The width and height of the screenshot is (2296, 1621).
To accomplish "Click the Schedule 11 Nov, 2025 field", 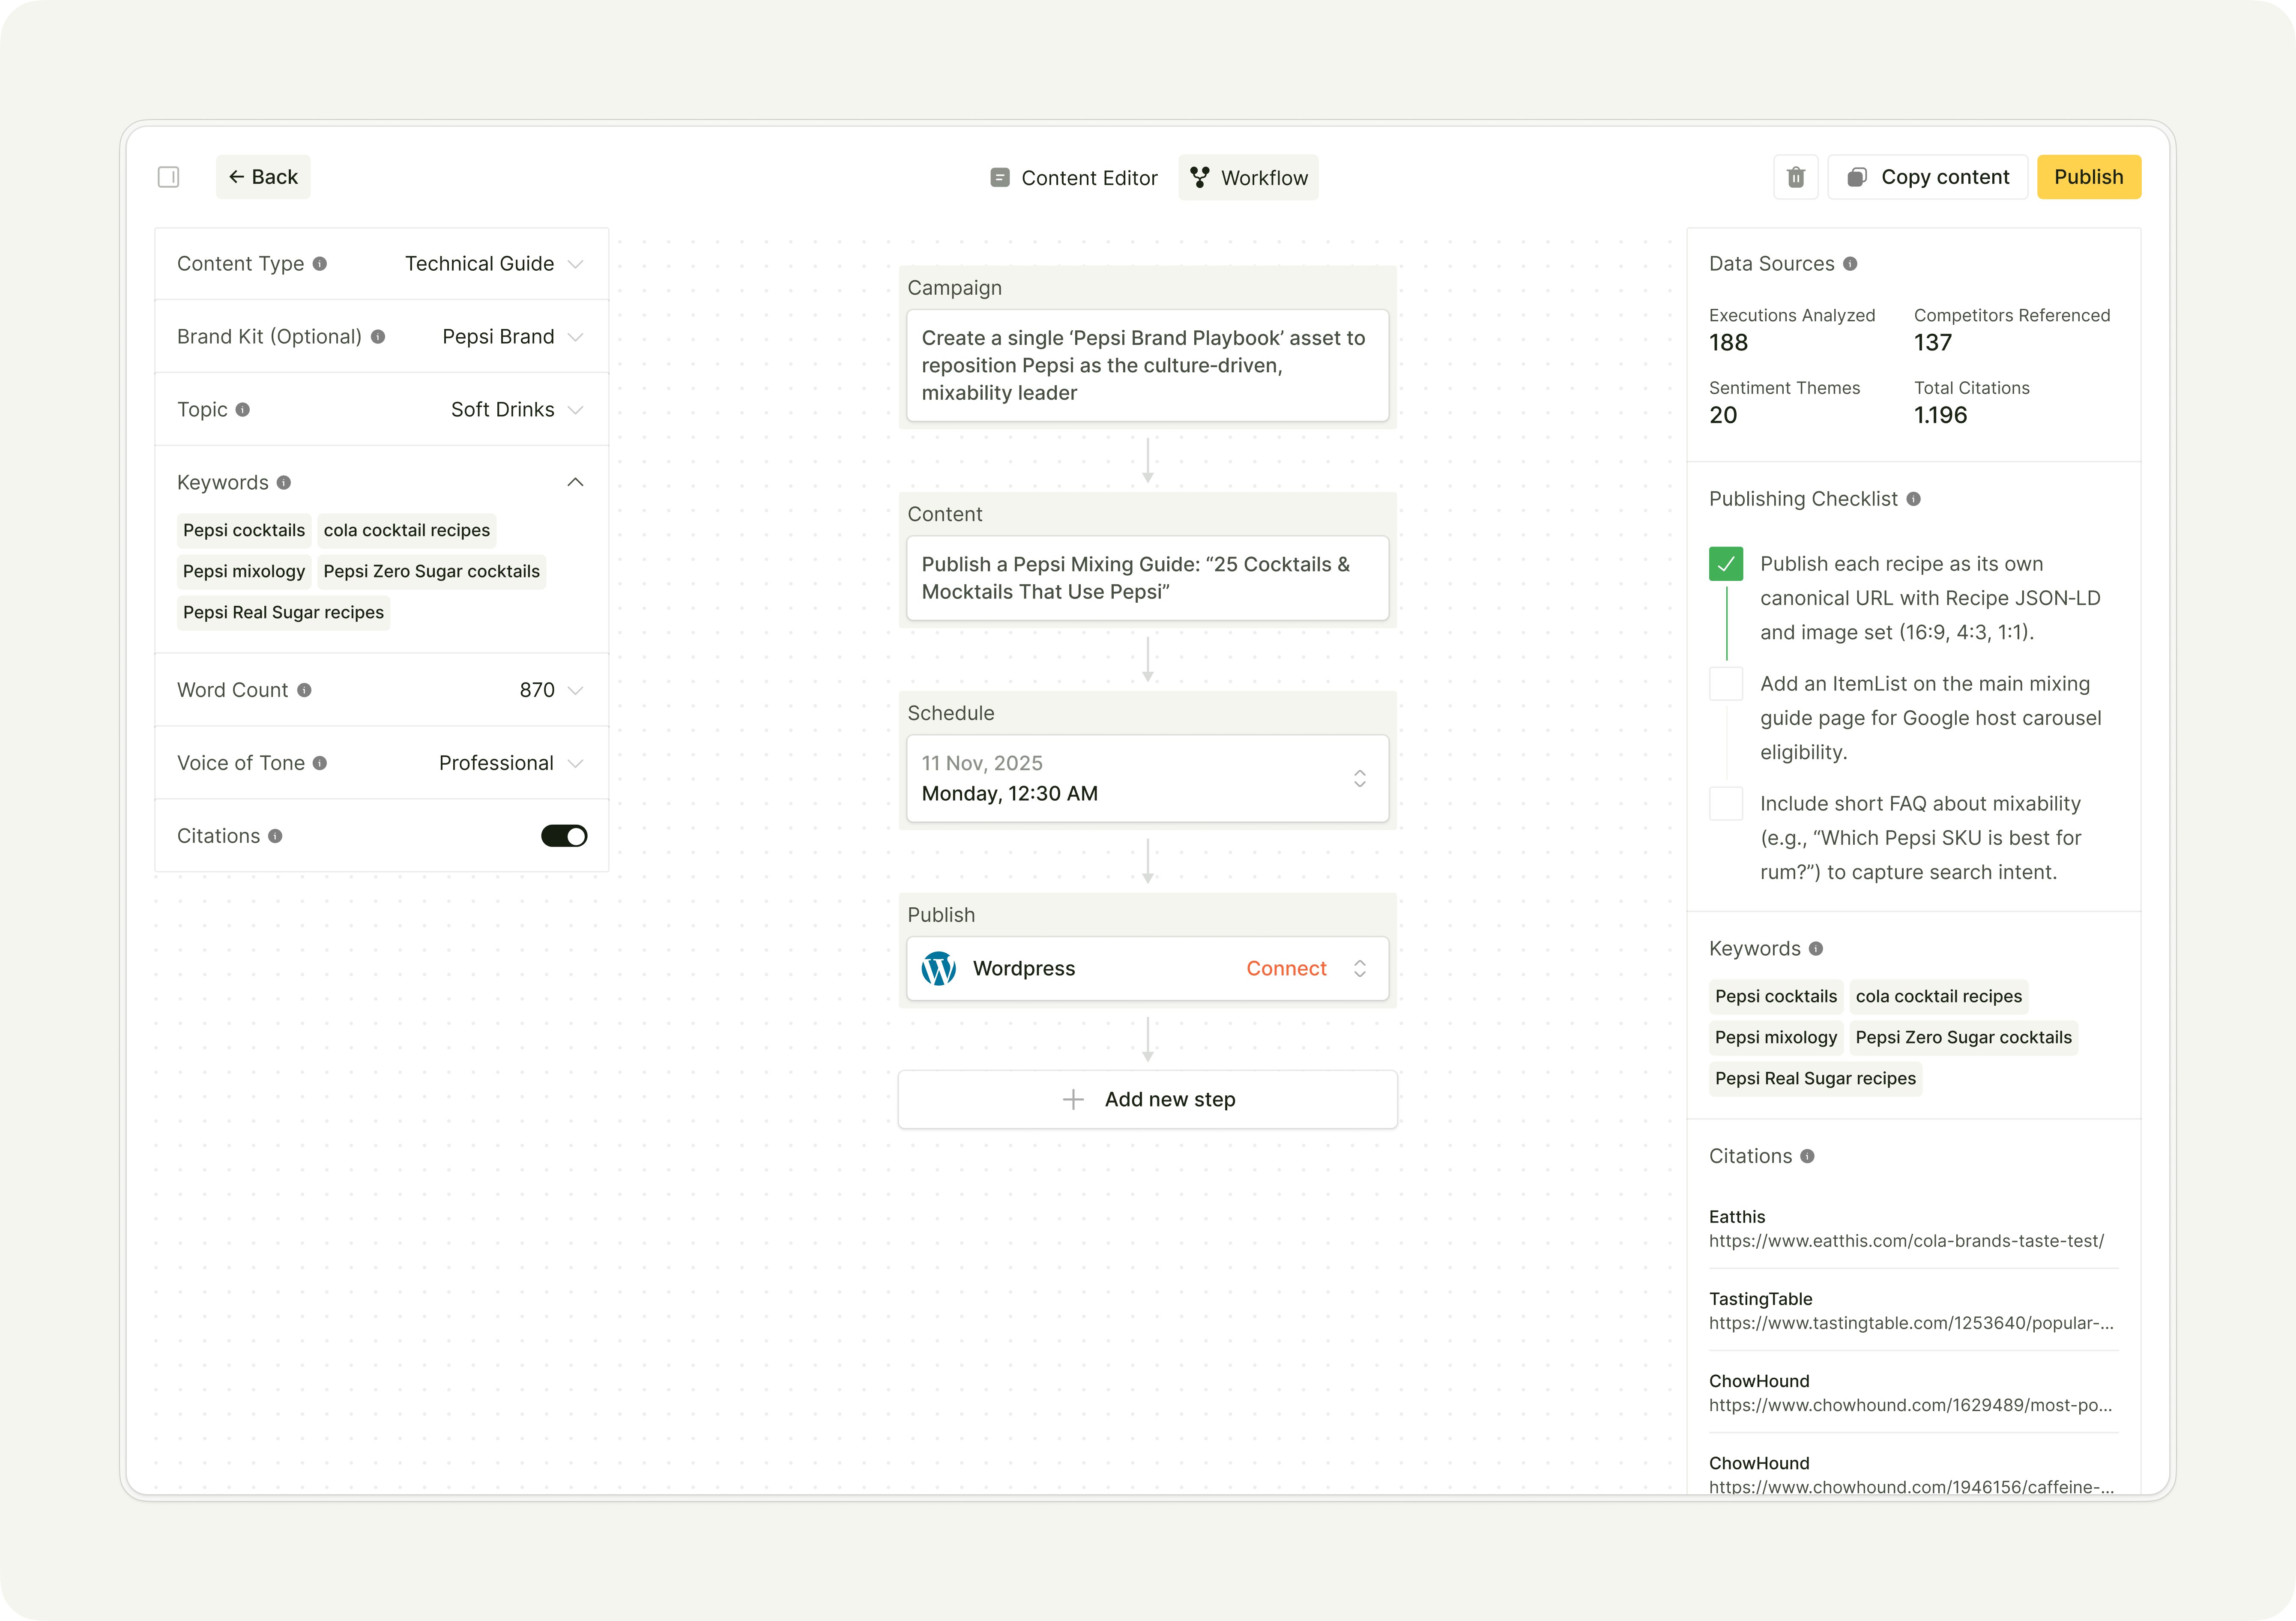I will point(1147,778).
